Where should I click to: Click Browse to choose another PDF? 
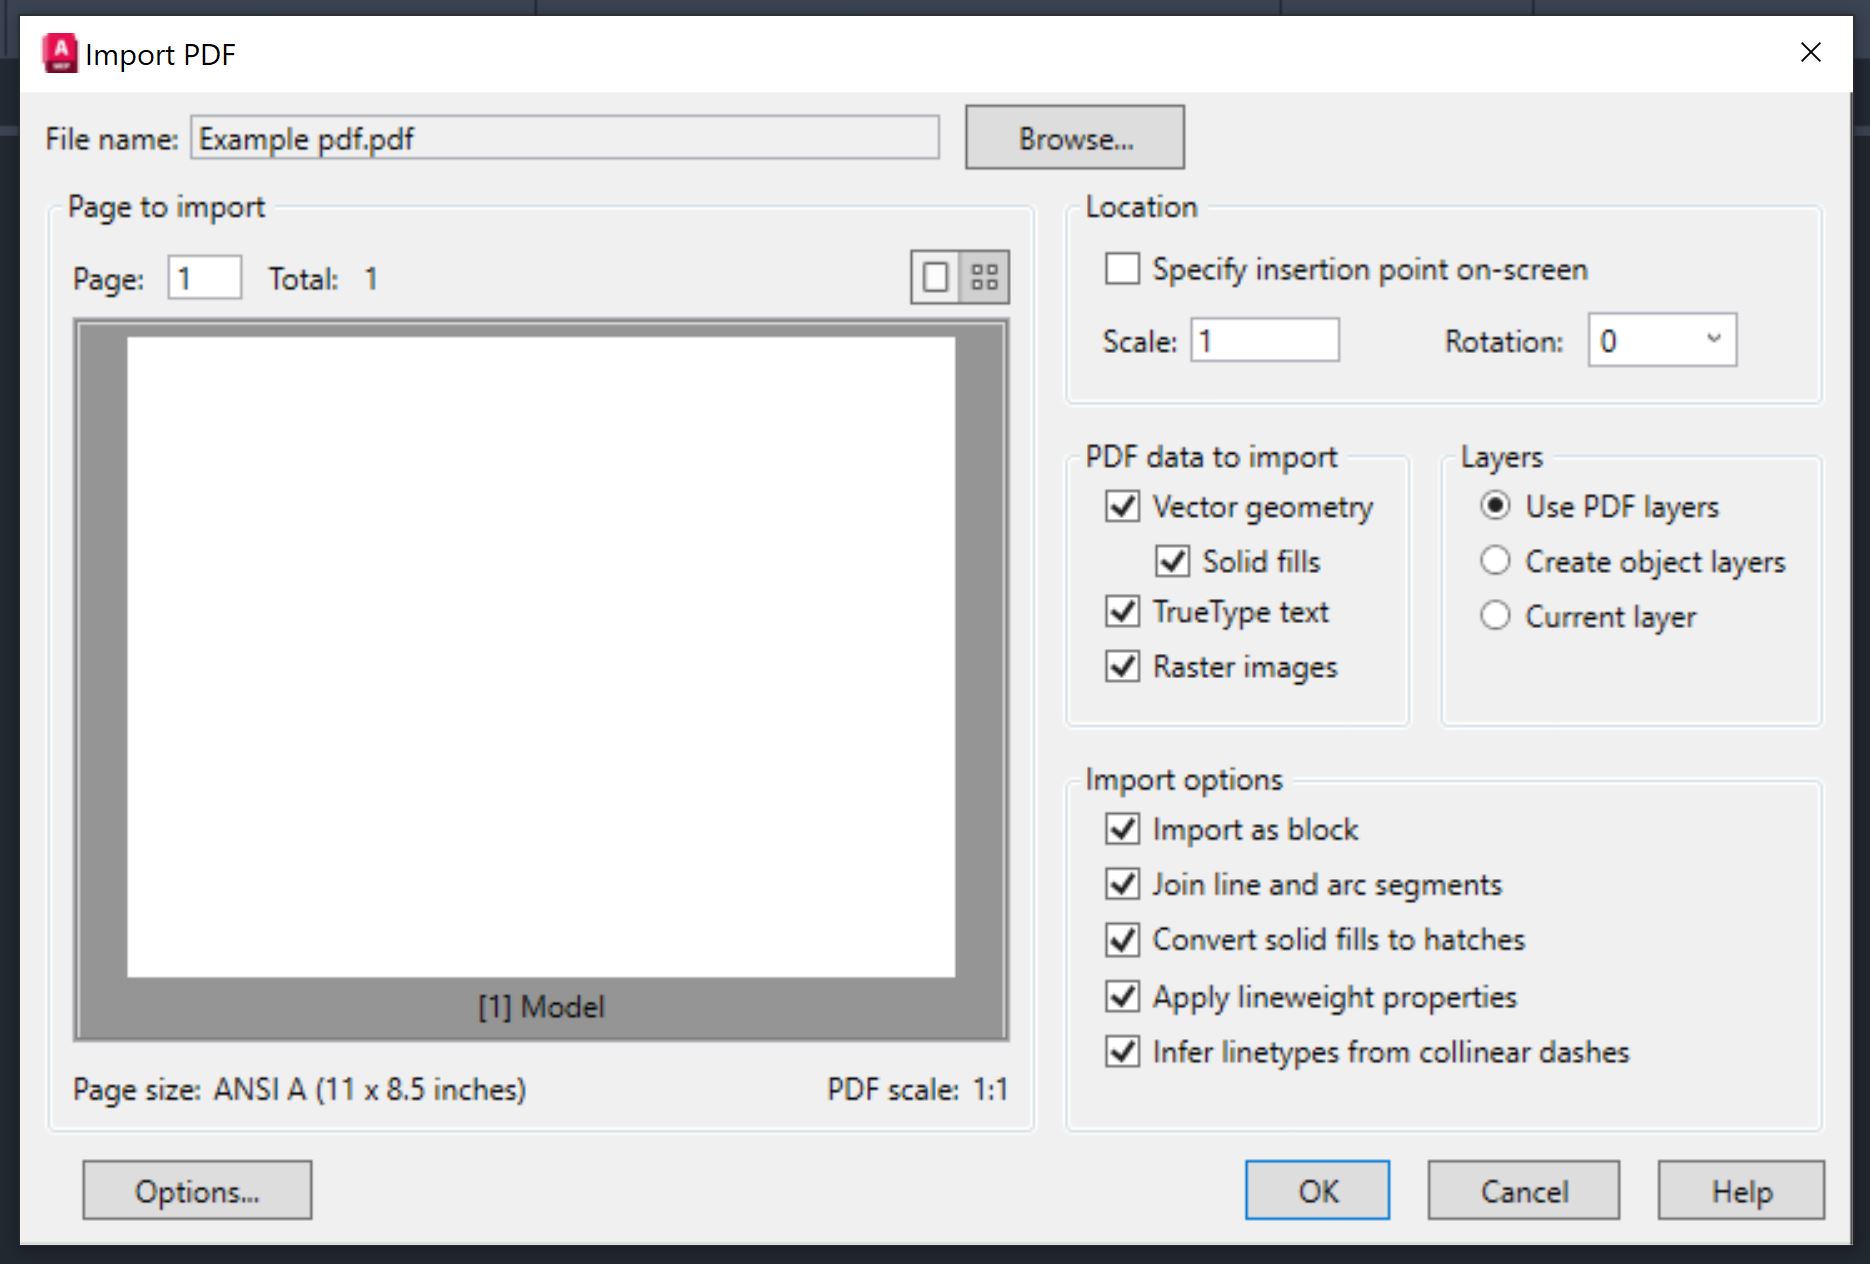[x=1073, y=138]
